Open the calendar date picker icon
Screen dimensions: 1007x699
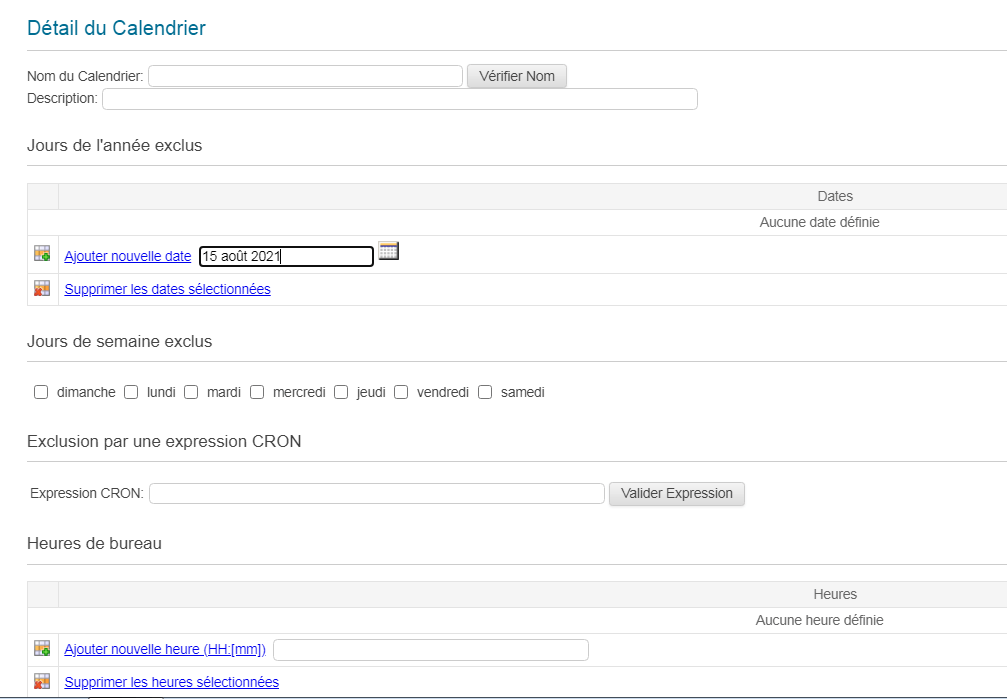[388, 251]
